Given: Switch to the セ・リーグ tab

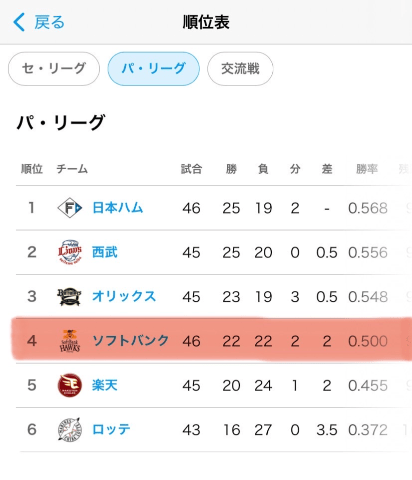Looking at the screenshot, I should (x=54, y=69).
